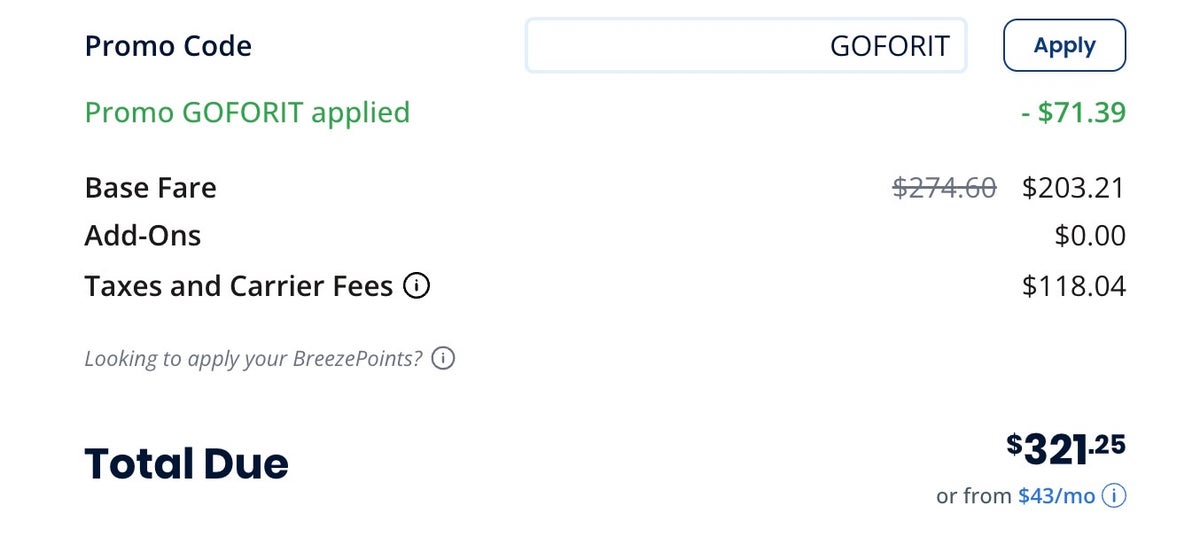The image size is (1200, 537).
Task: Open the $43/mo monthly payment link
Action: tap(1056, 496)
